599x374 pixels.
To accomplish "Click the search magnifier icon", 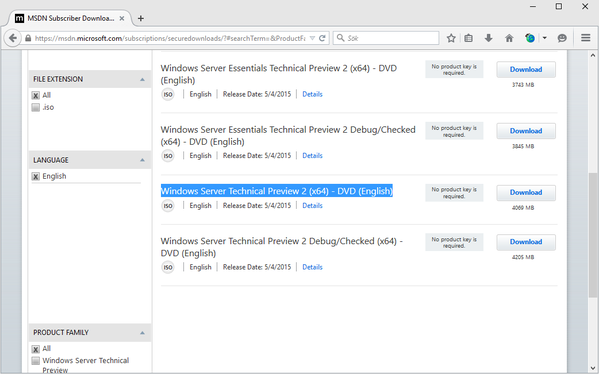I will click(x=340, y=38).
